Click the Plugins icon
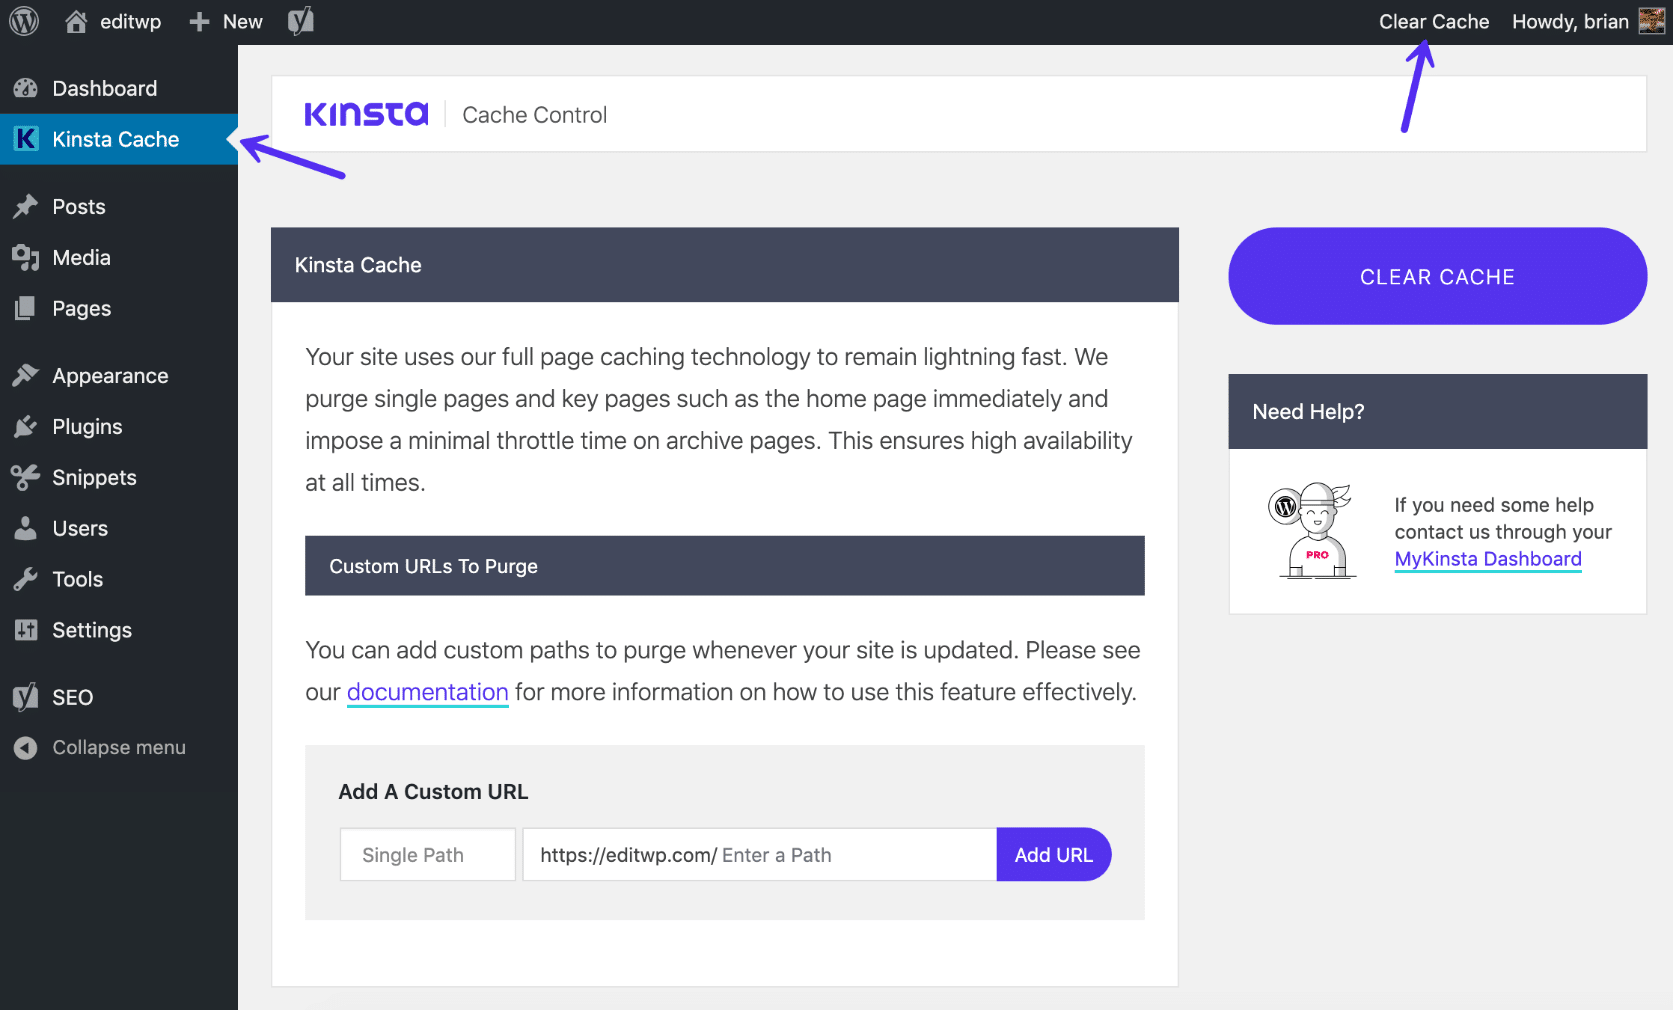 (25, 426)
